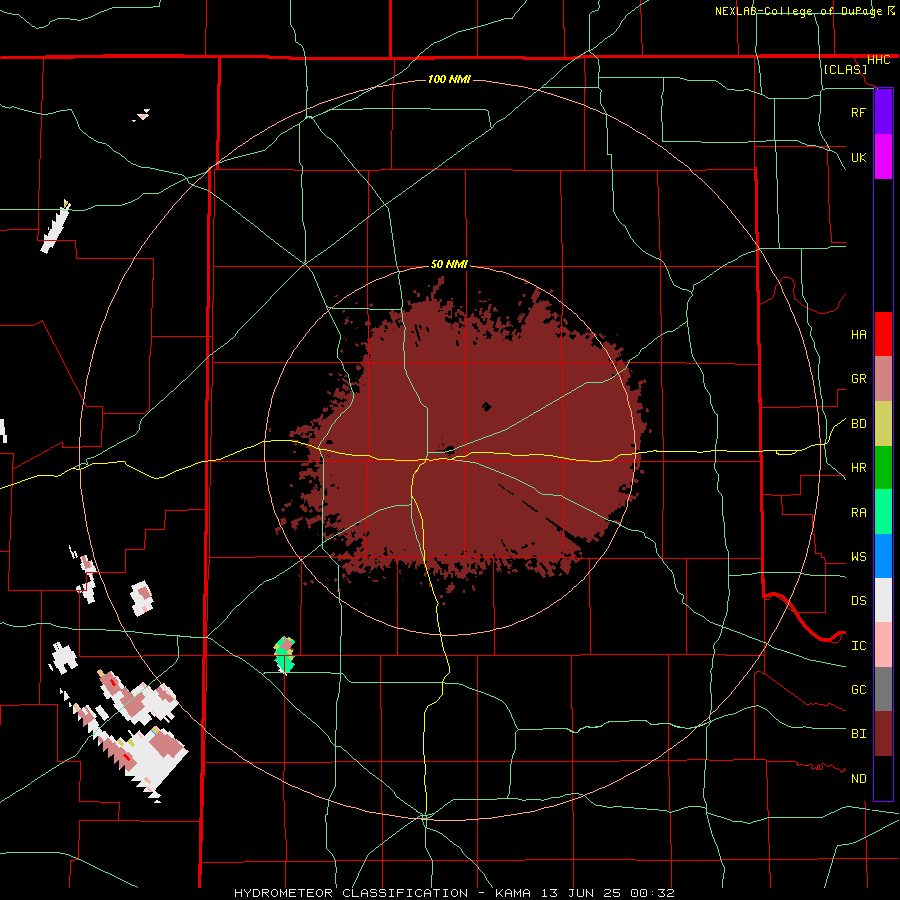Click the GC legend label
The height and width of the screenshot is (900, 900).
point(858,689)
